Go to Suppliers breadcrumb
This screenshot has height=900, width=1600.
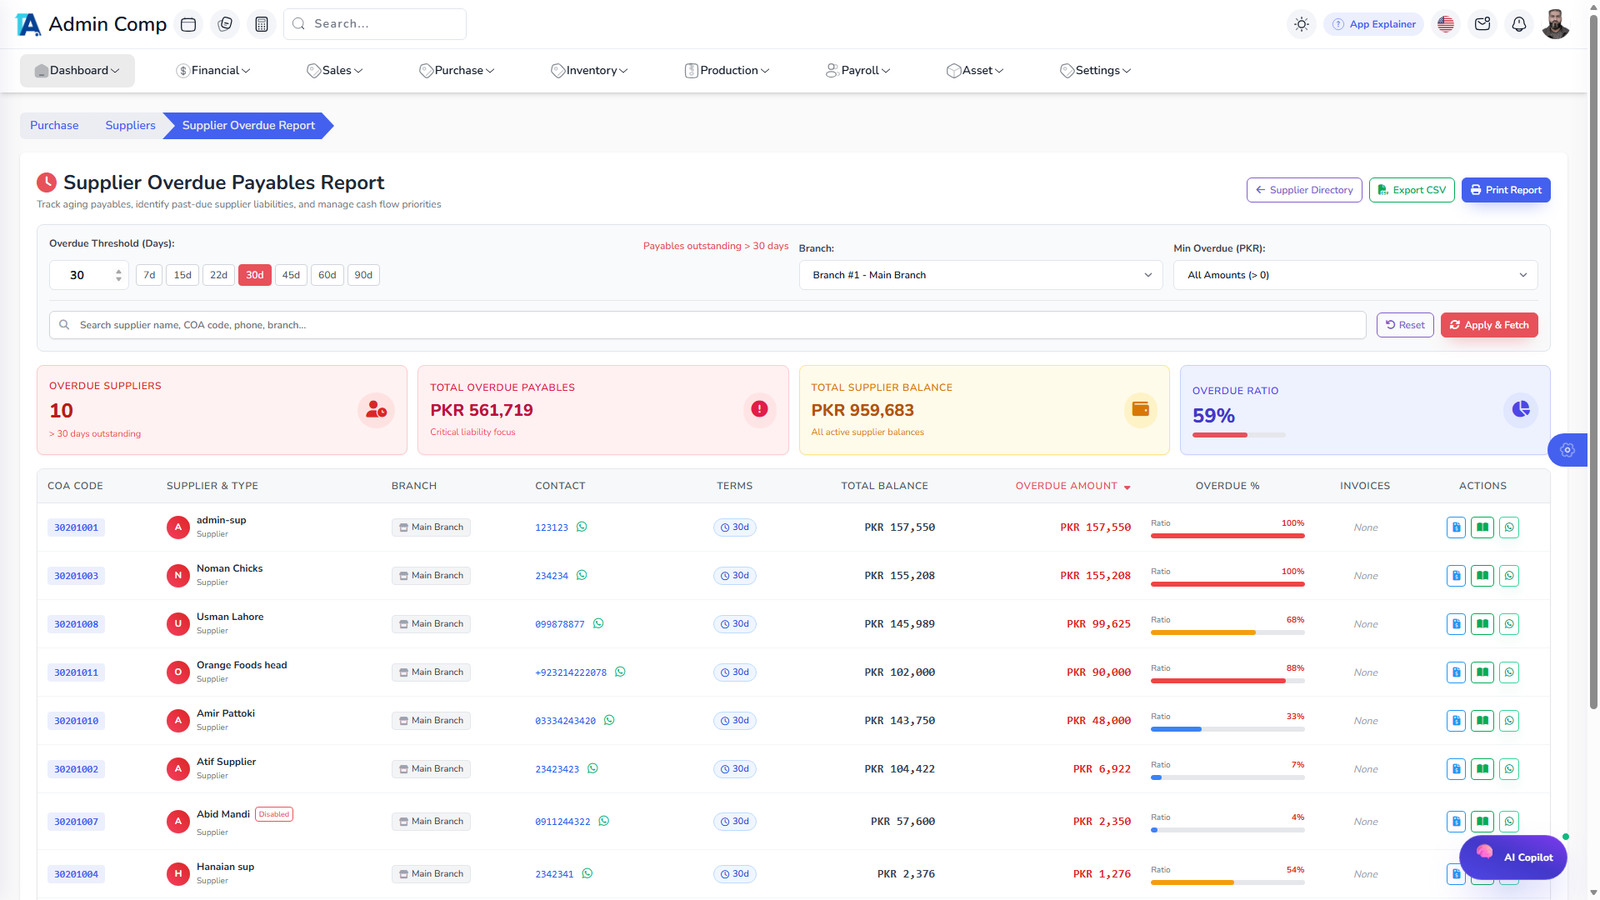pyautogui.click(x=130, y=126)
